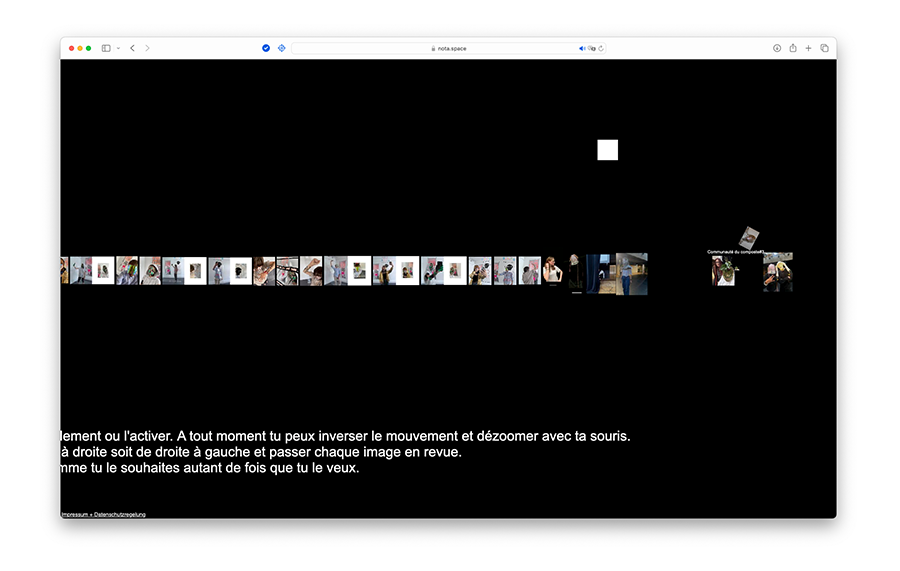Open the Safari downloads button
Image resolution: width=900 pixels, height=571 pixels.
tap(777, 48)
